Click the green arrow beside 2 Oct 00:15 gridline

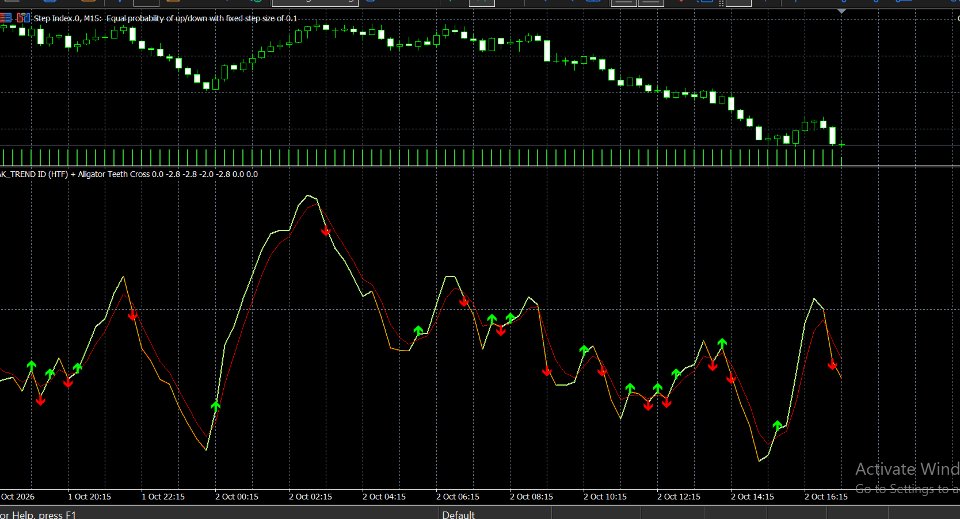216,406
